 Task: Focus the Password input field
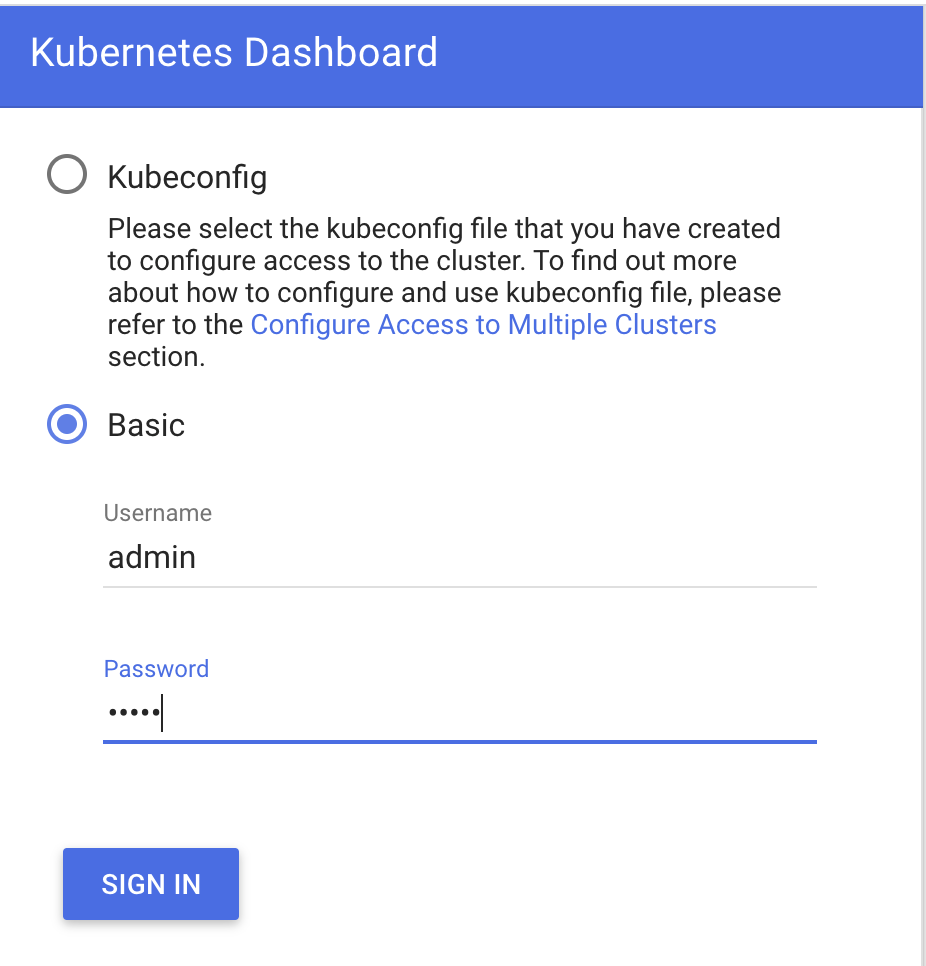(x=460, y=713)
